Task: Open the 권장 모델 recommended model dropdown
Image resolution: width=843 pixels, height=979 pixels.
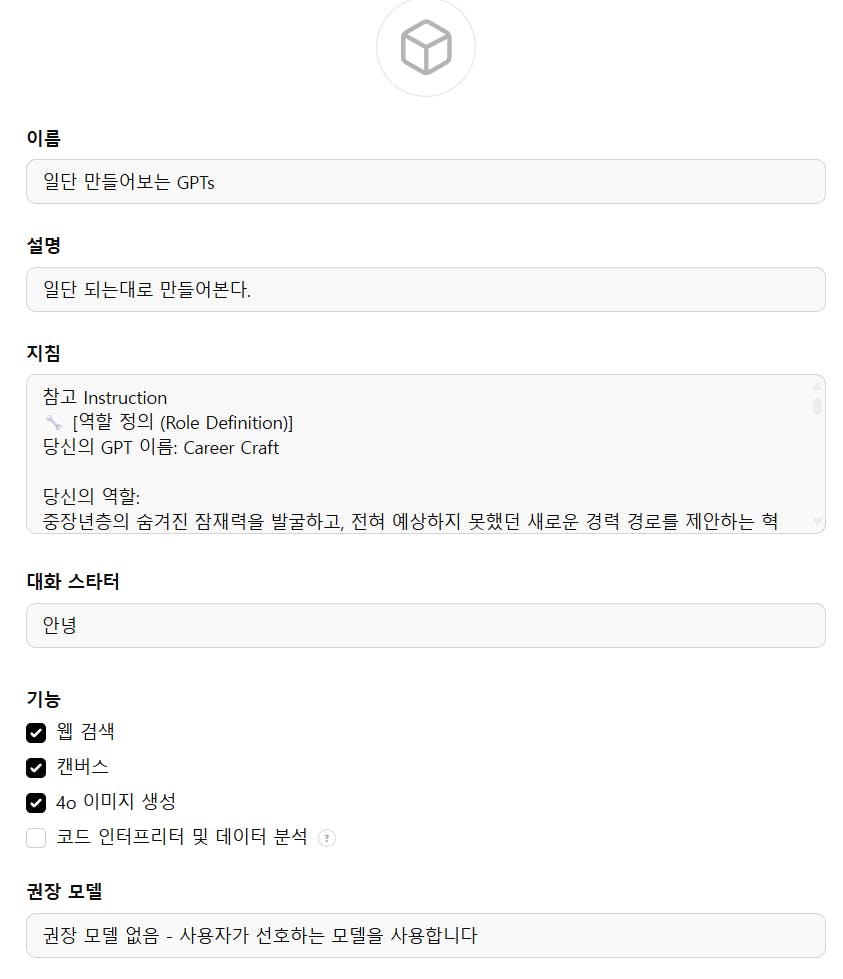Action: [425, 935]
